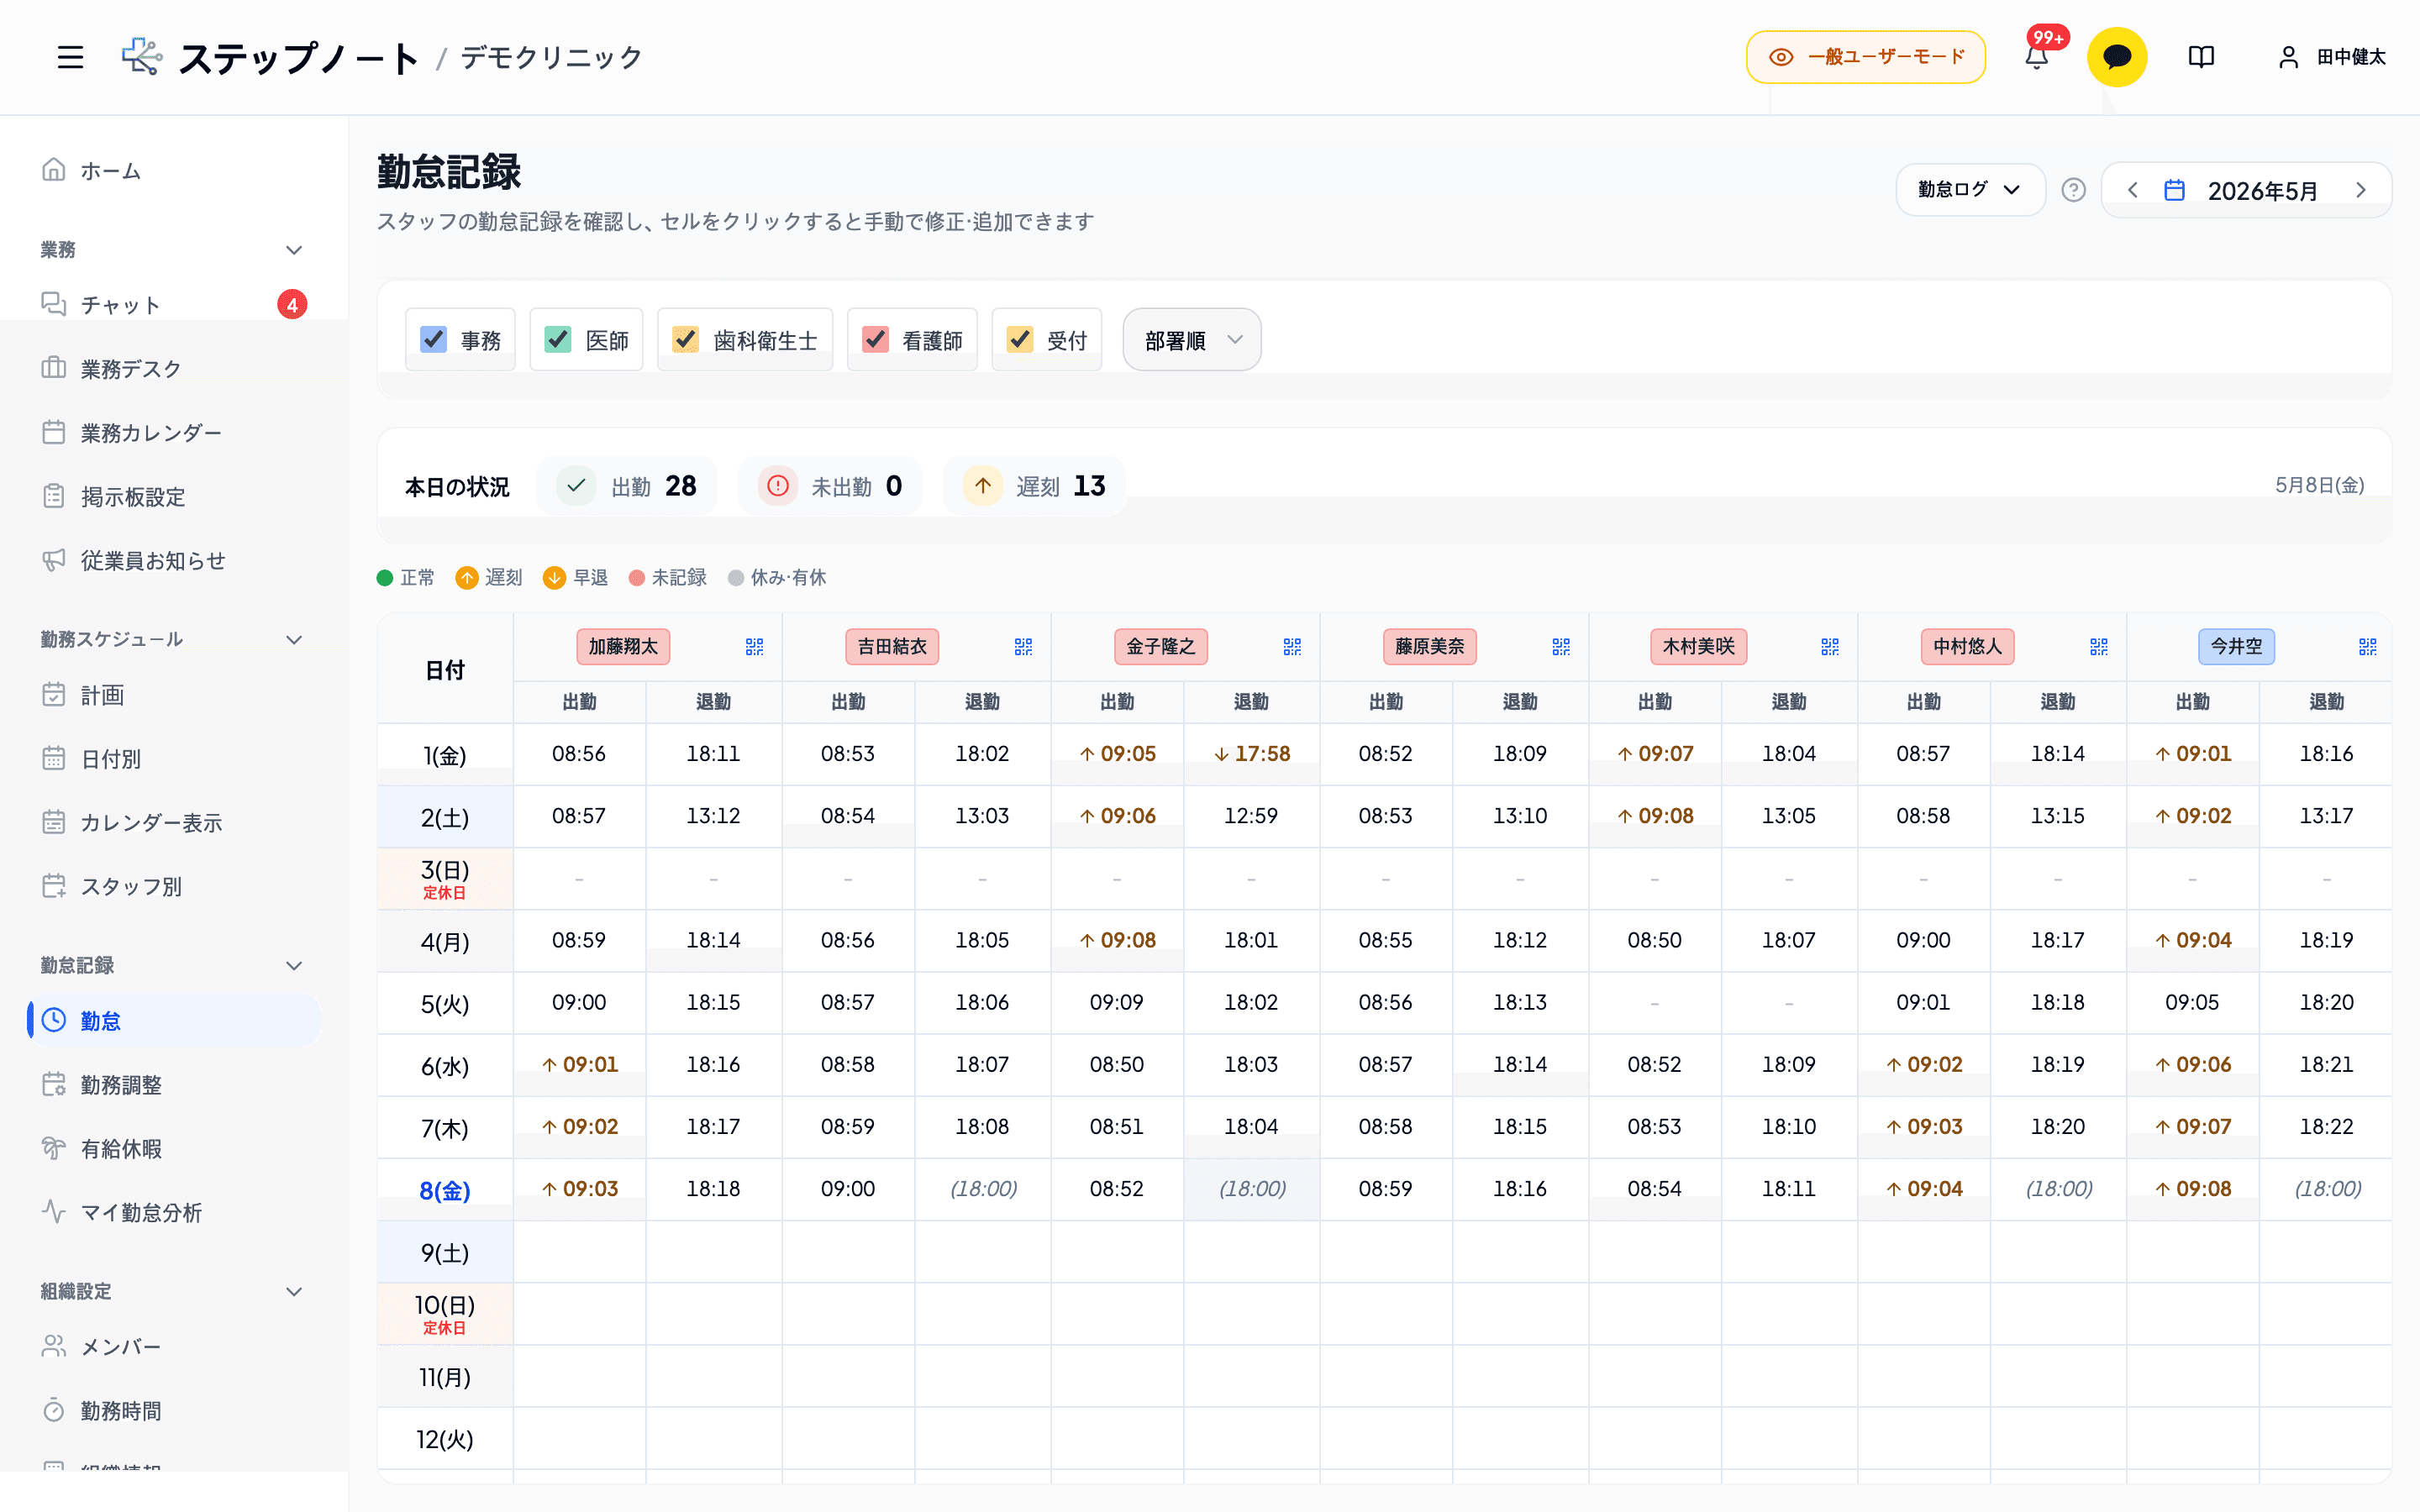Toggle 一般ユーザーモード button
2420x1512 pixels.
pos(1865,57)
